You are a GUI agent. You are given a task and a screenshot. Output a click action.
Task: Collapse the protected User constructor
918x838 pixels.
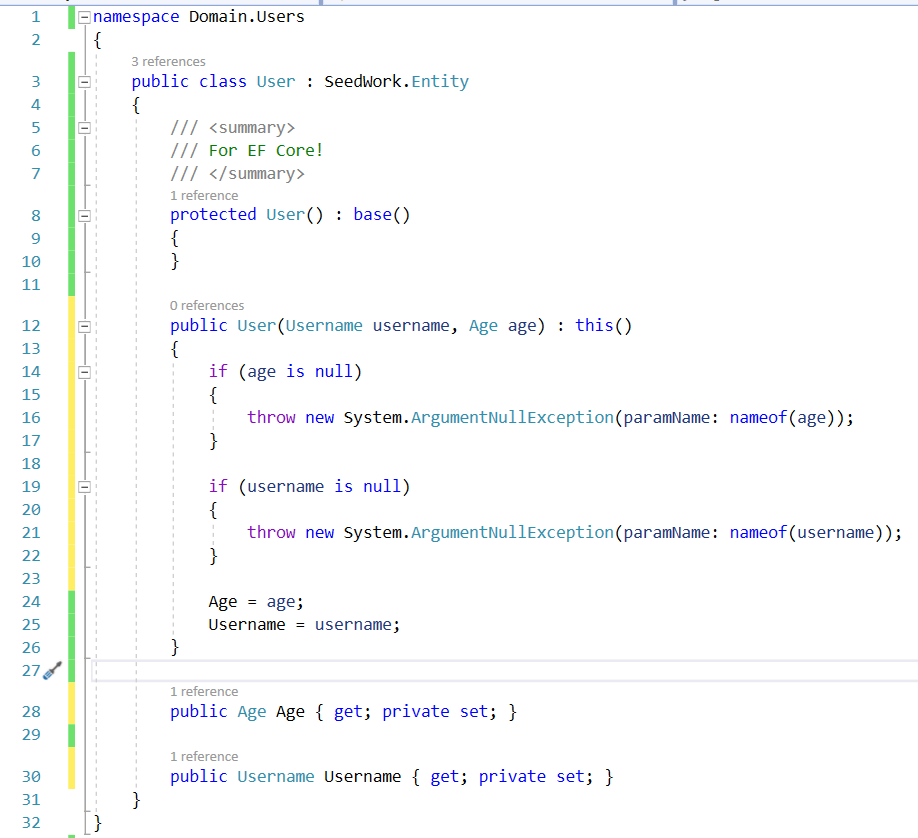[84, 214]
